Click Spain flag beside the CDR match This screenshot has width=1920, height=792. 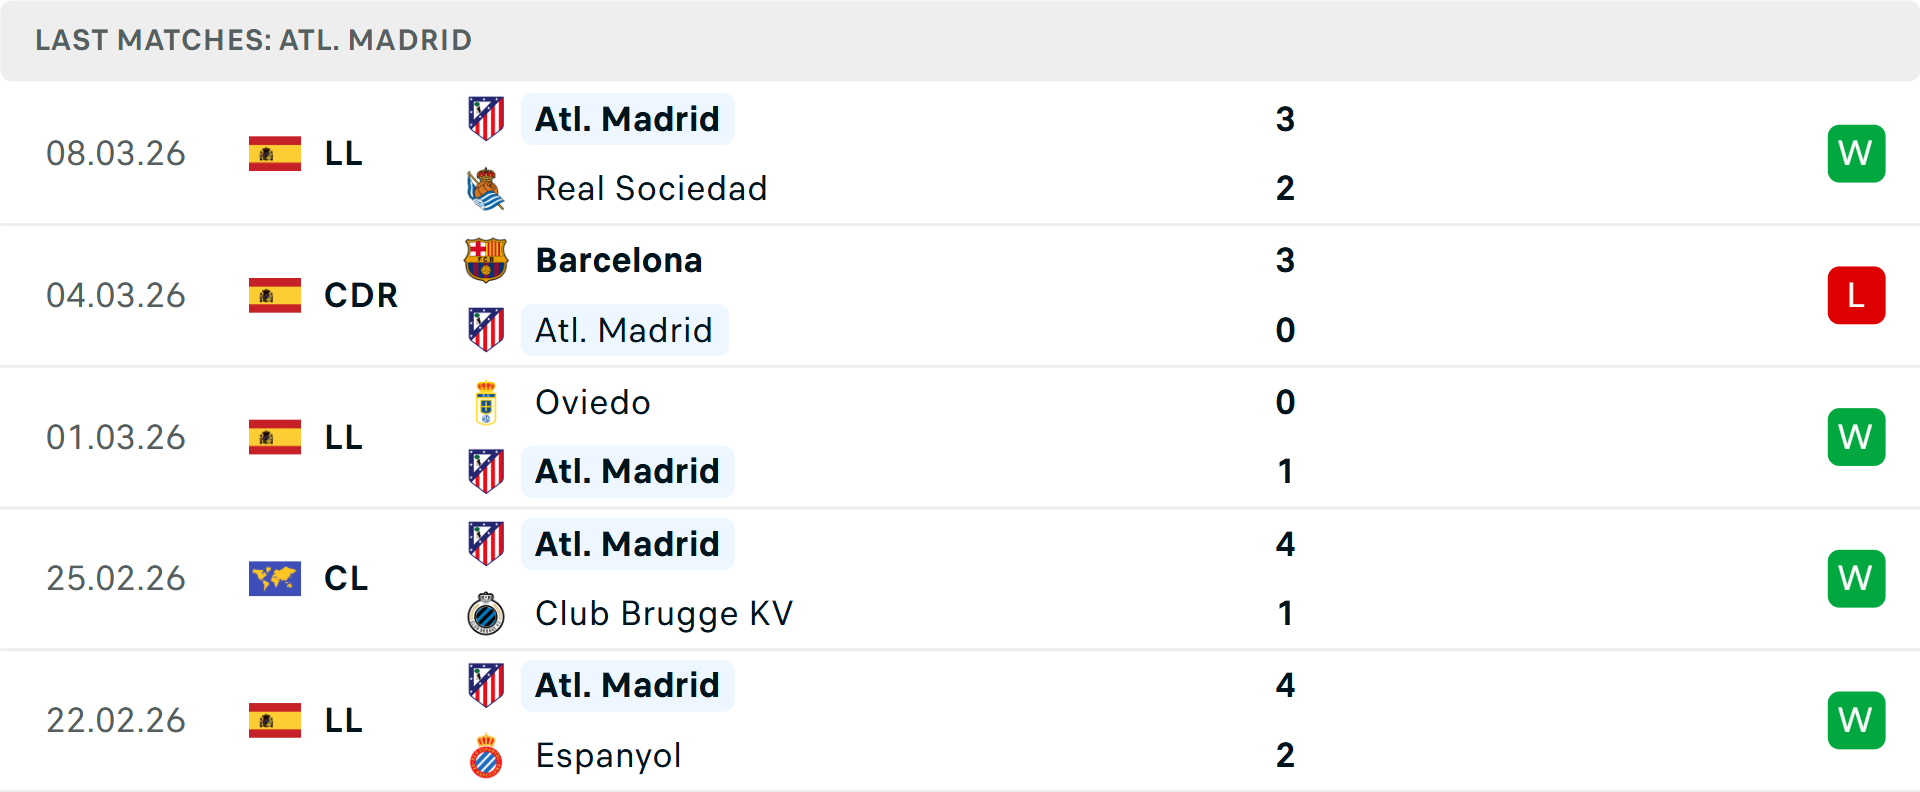point(275,295)
